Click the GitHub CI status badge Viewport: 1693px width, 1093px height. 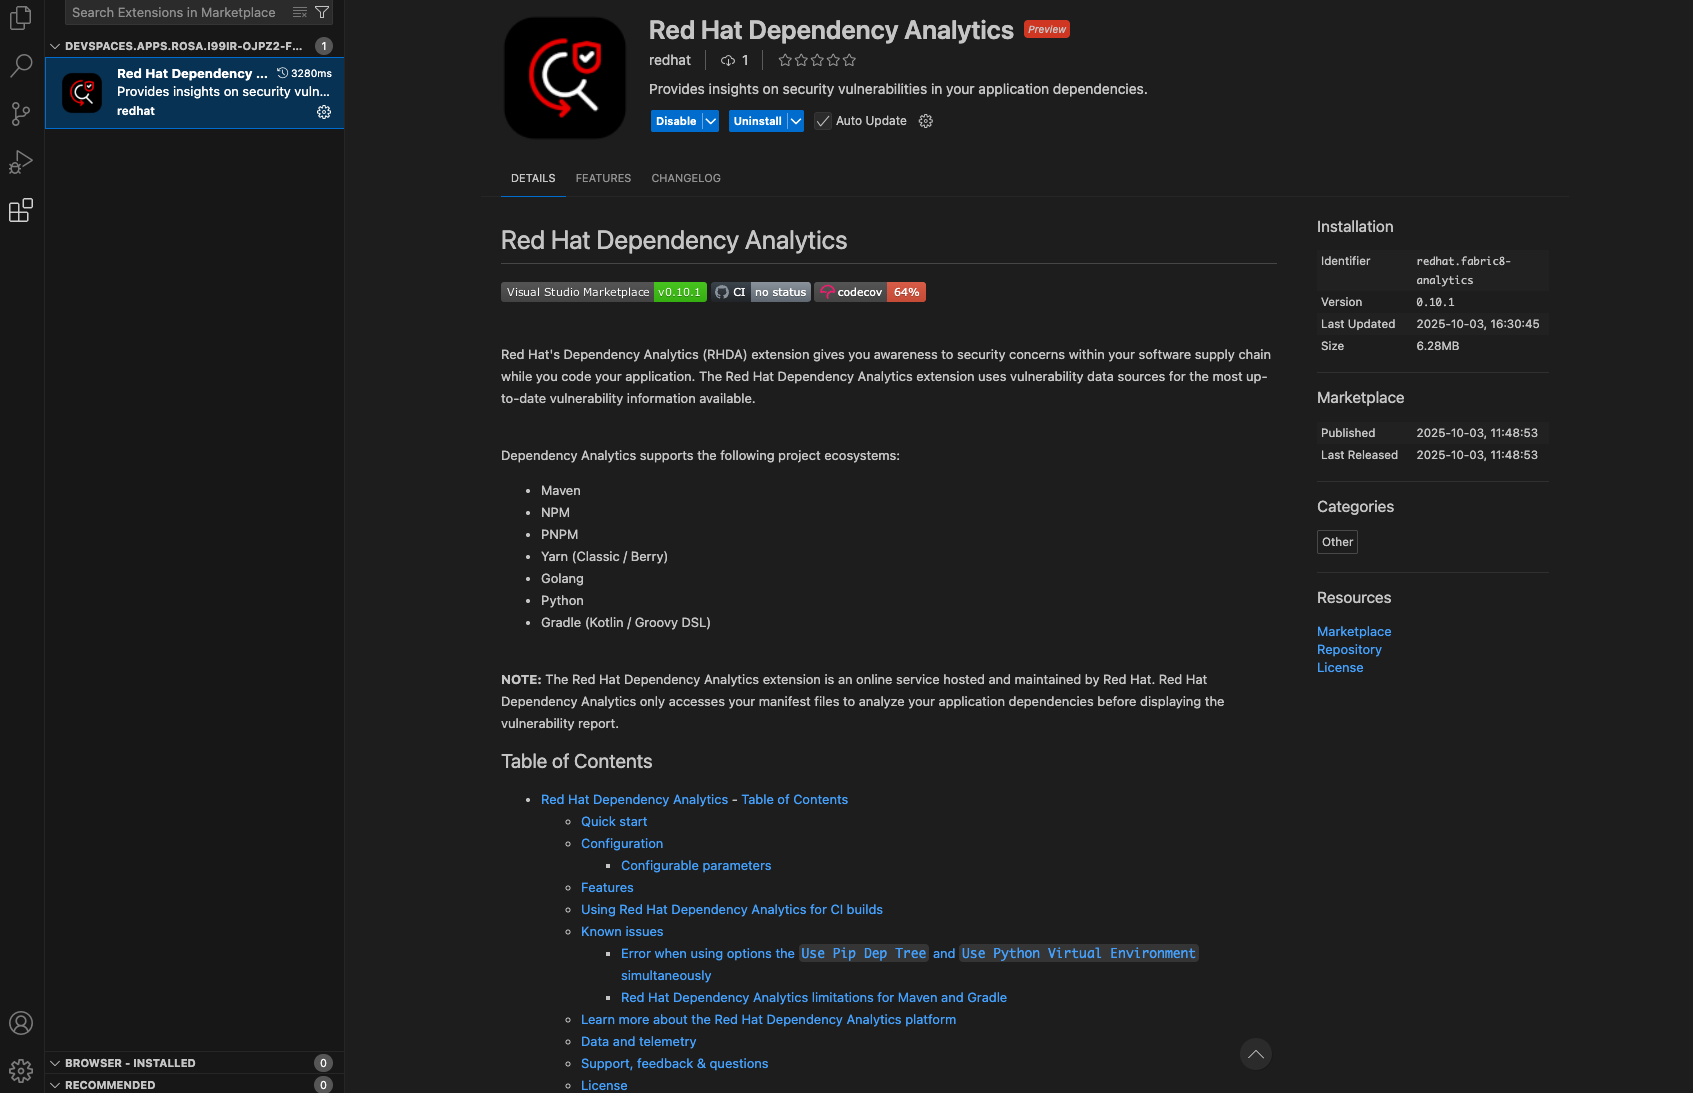(760, 292)
